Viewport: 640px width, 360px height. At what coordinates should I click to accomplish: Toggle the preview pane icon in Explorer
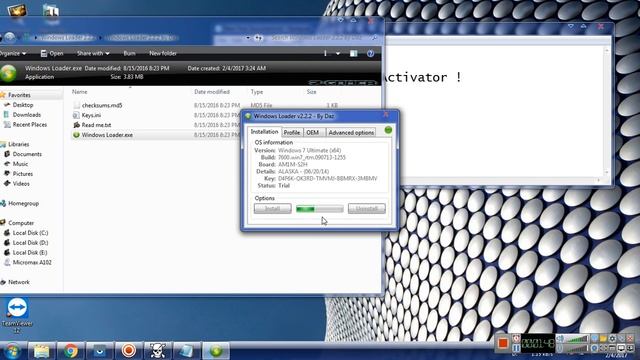tap(353, 53)
